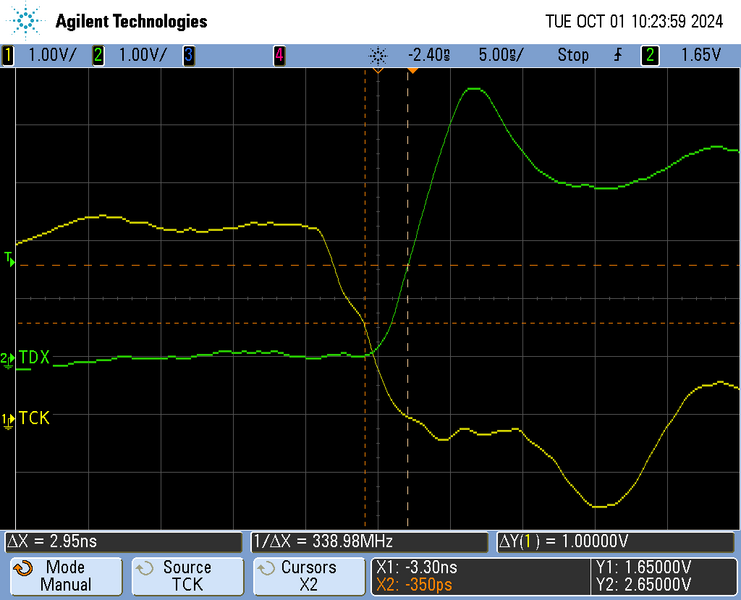This screenshot has width=741, height=600.
Task: Click the pink channel 4 indicator badge
Action: [279, 55]
